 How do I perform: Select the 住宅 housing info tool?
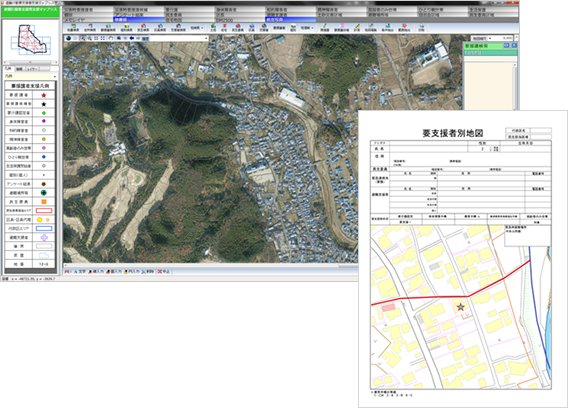[x=224, y=28]
